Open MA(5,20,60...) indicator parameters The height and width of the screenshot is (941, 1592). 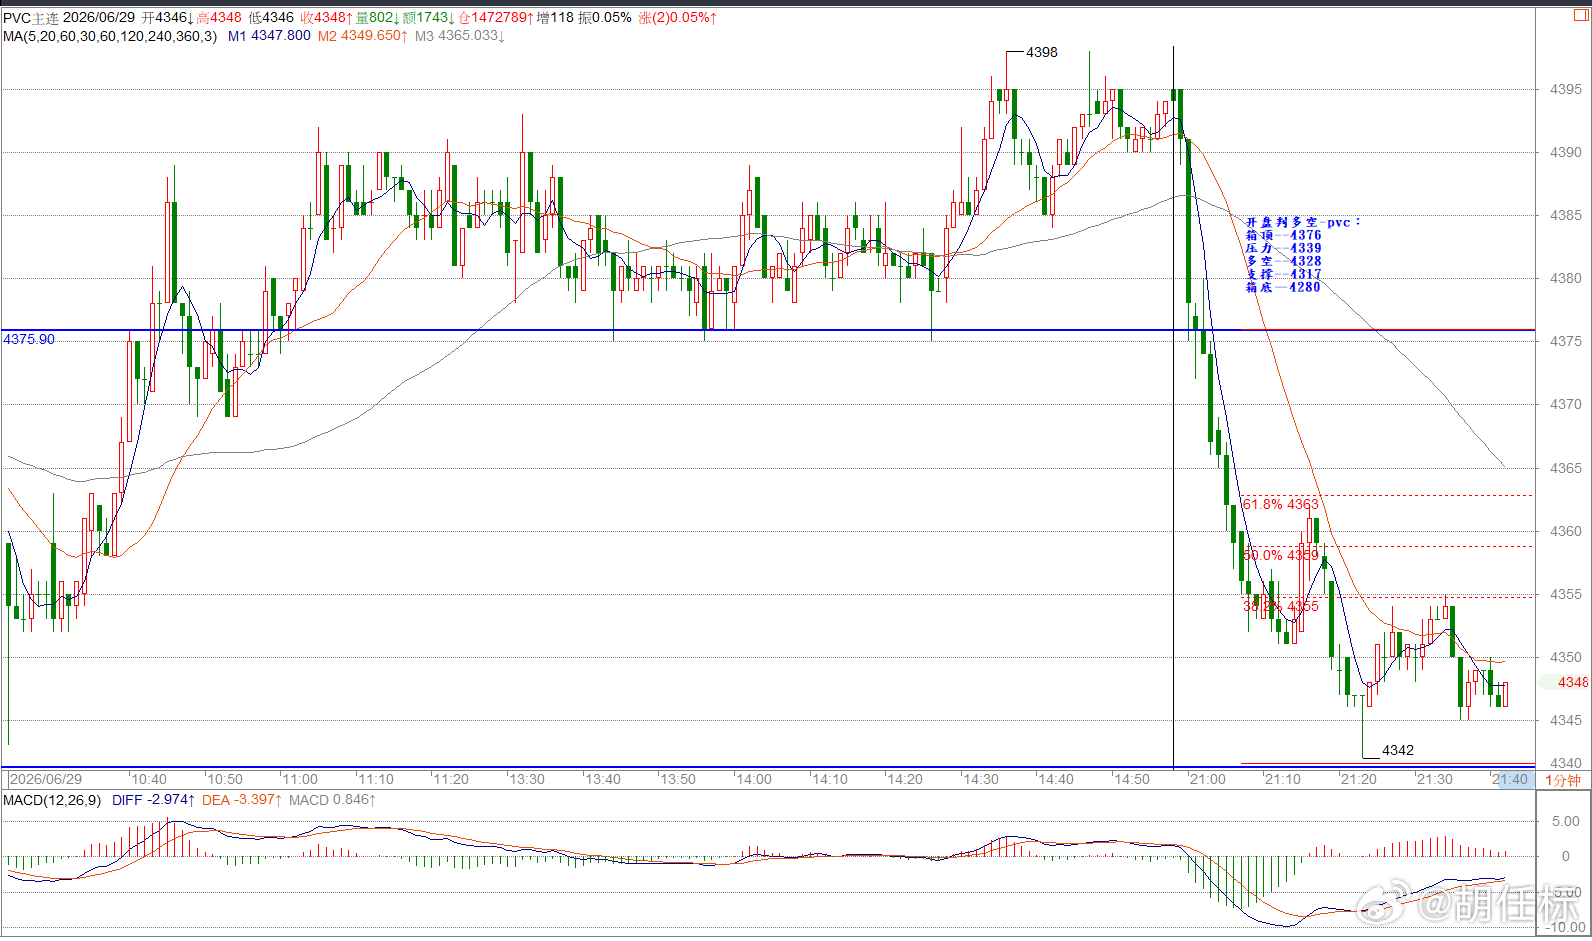pyautogui.click(x=109, y=36)
